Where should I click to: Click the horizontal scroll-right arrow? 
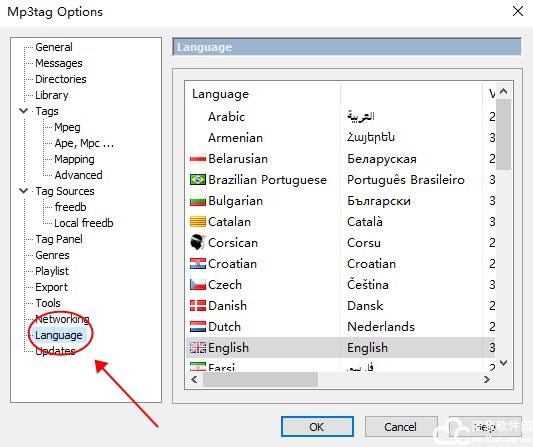pyautogui.click(x=487, y=379)
